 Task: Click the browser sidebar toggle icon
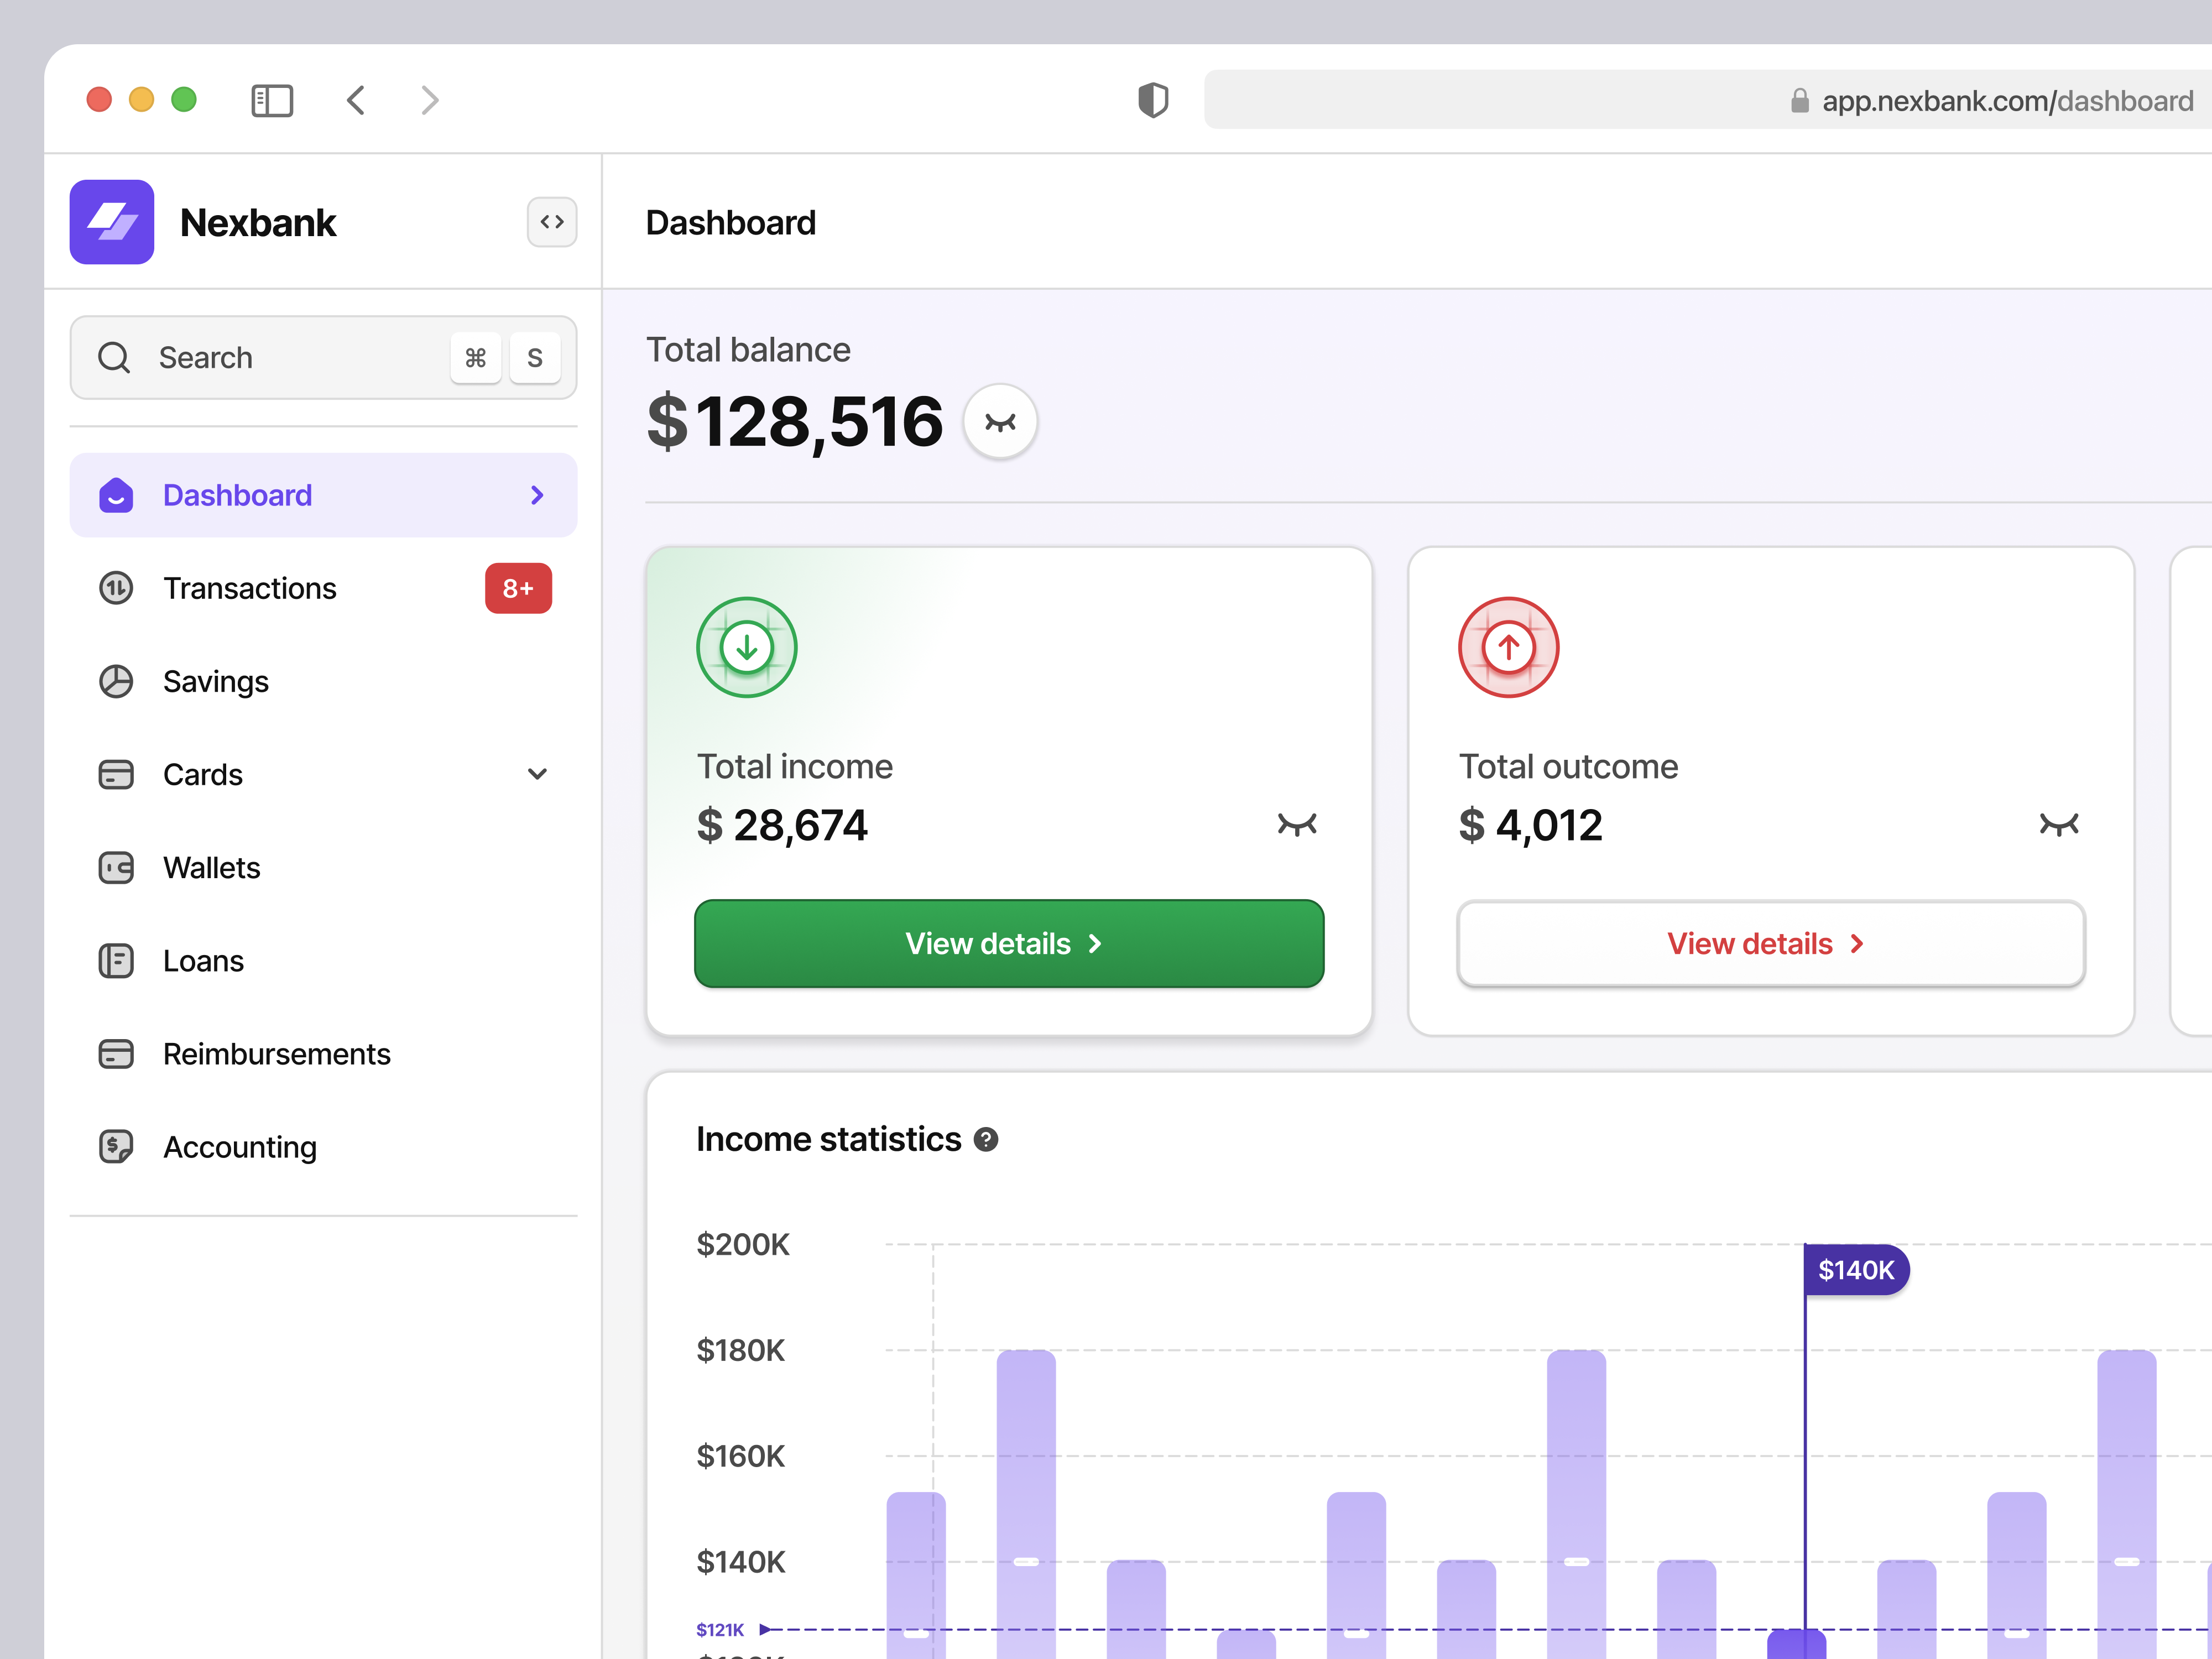click(x=271, y=100)
